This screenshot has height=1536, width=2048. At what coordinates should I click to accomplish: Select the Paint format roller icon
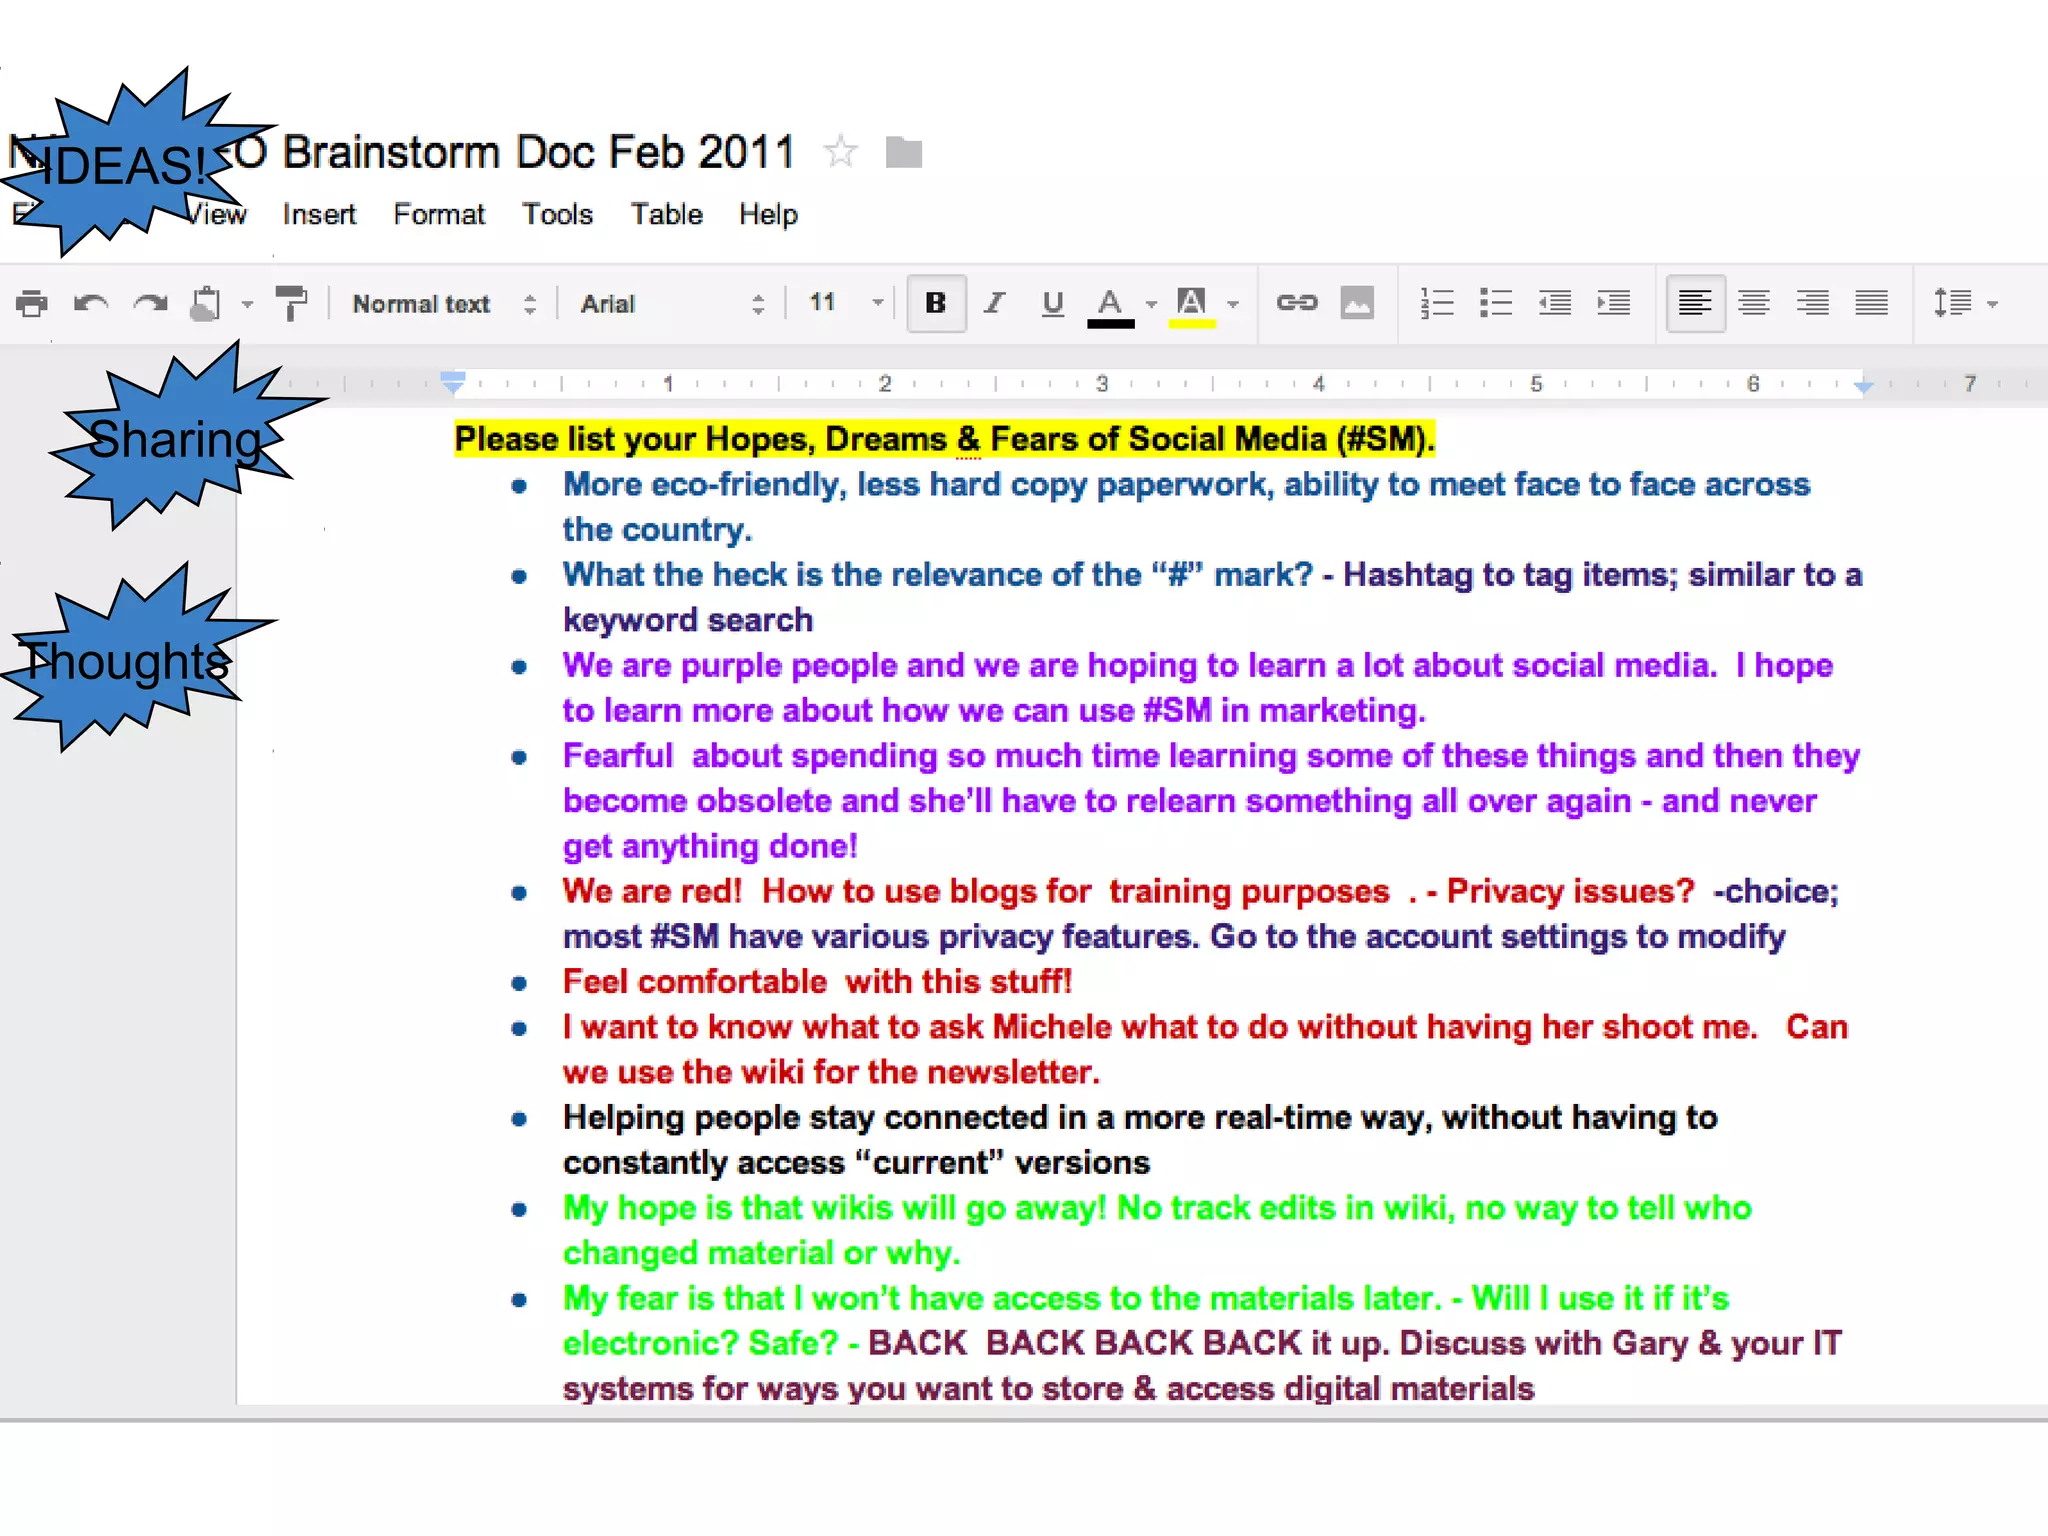(291, 303)
